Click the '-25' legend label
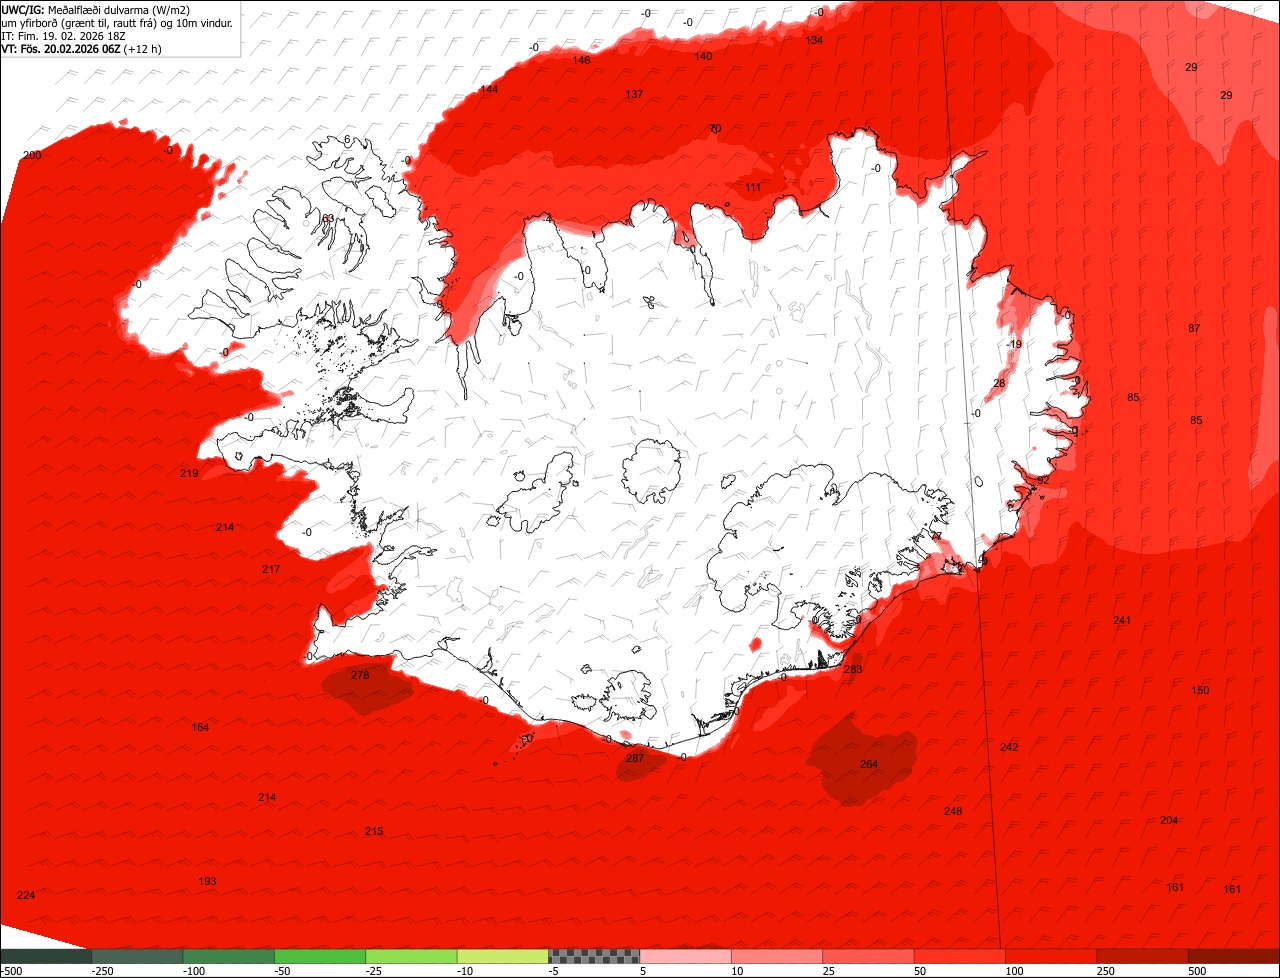This screenshot has width=1280, height=978. 376,971
